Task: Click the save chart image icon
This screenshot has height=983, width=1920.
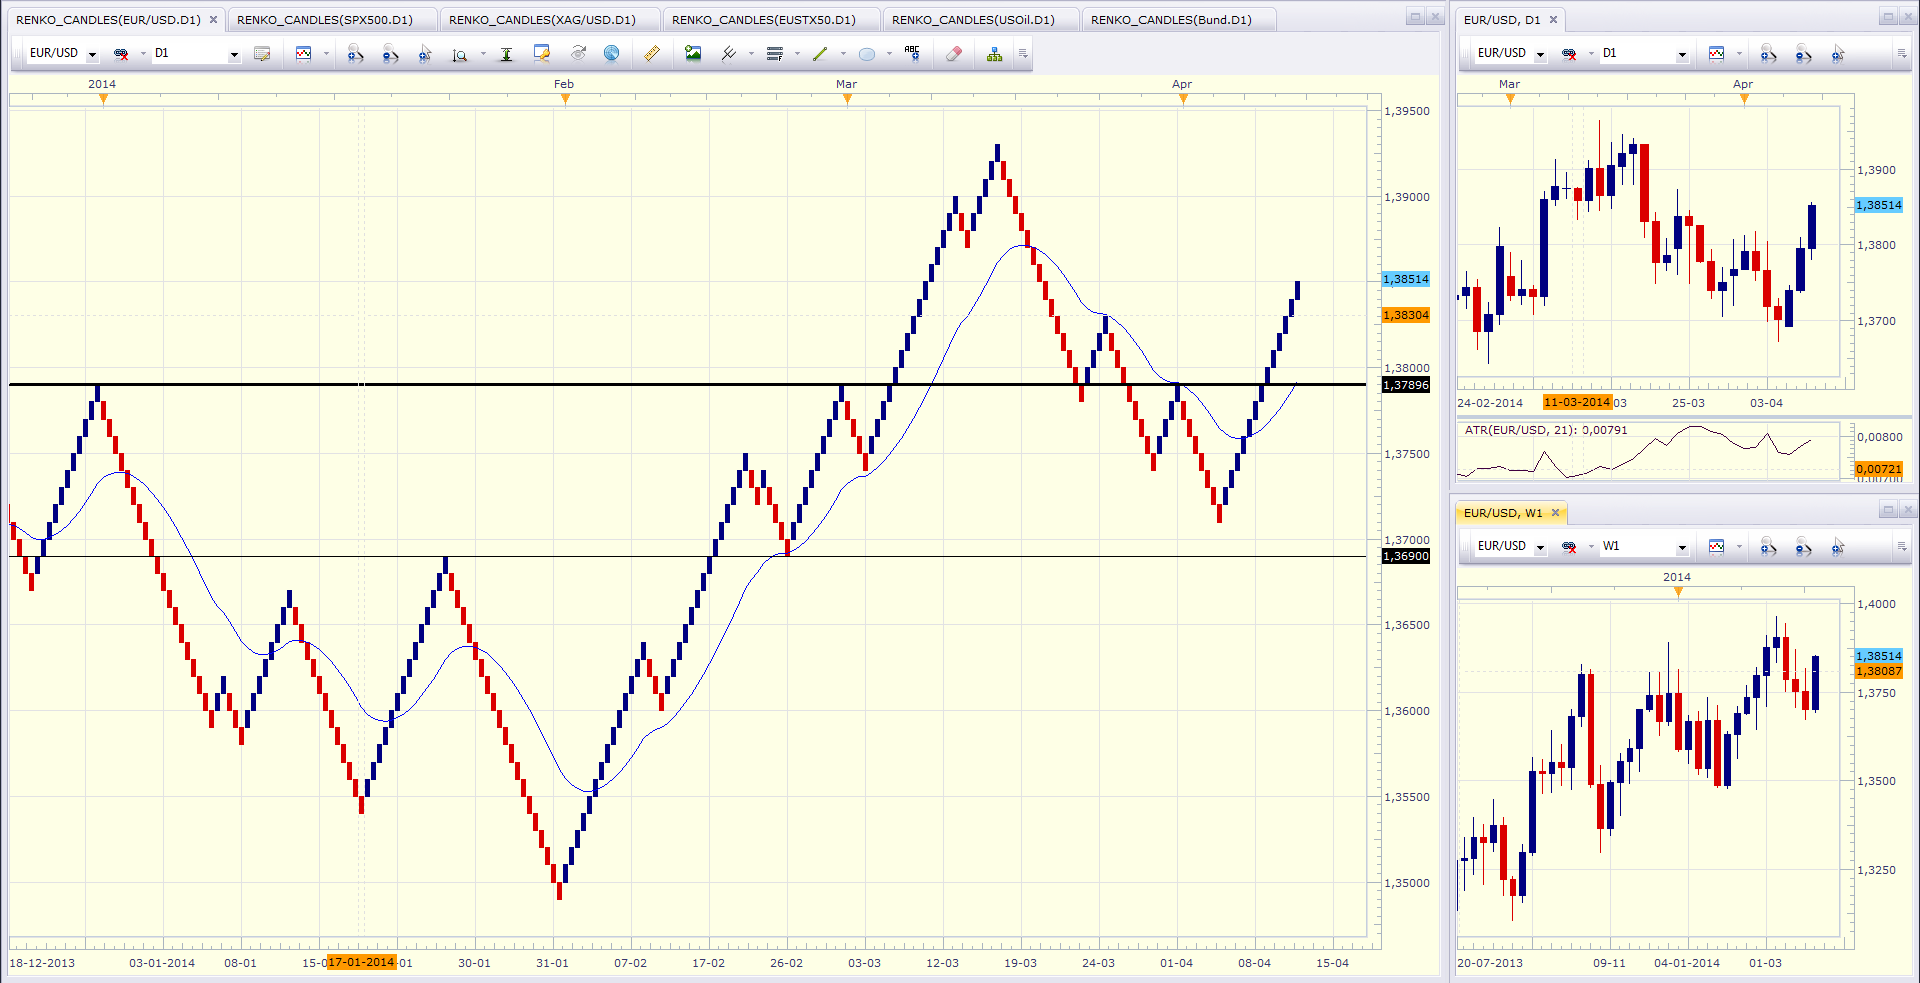Action: [x=693, y=54]
